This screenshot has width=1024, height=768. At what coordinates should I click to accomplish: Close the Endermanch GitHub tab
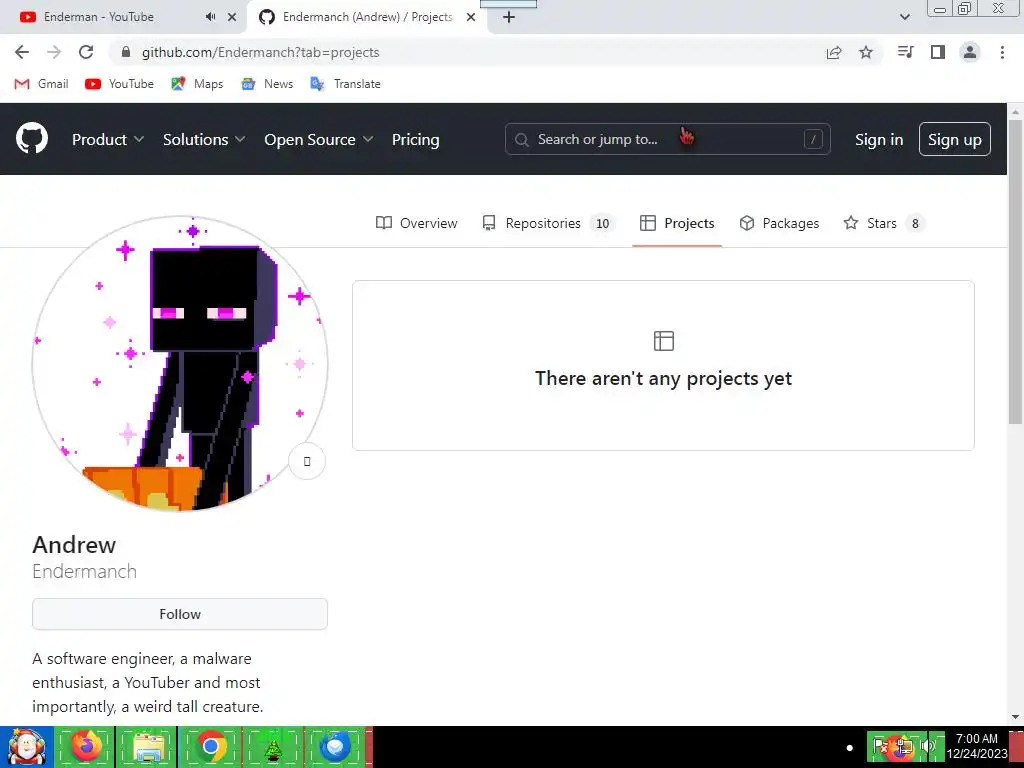click(471, 17)
